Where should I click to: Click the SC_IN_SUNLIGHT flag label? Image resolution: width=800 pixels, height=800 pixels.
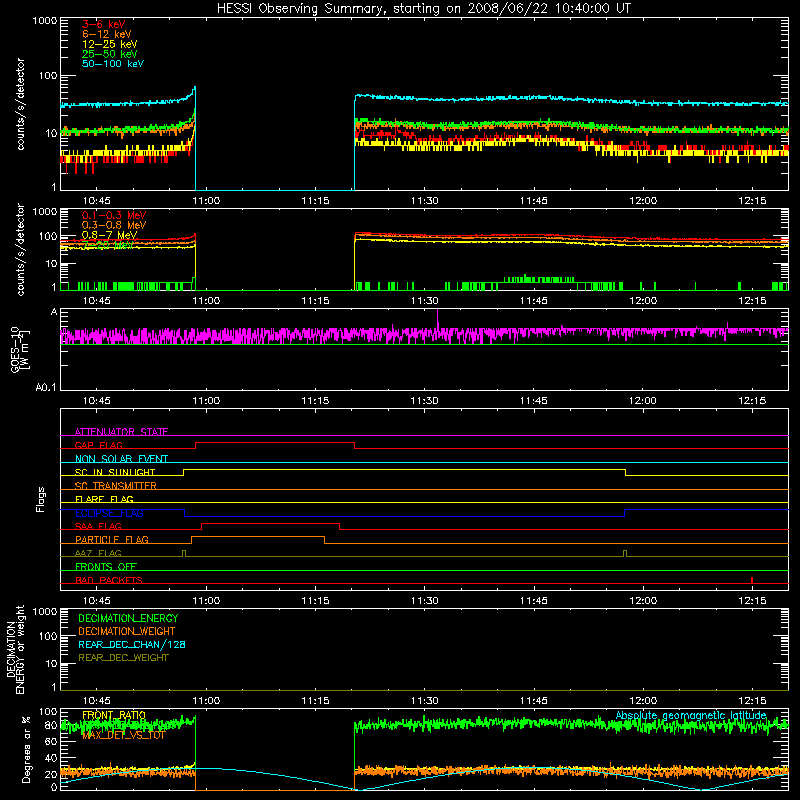[x=115, y=472]
